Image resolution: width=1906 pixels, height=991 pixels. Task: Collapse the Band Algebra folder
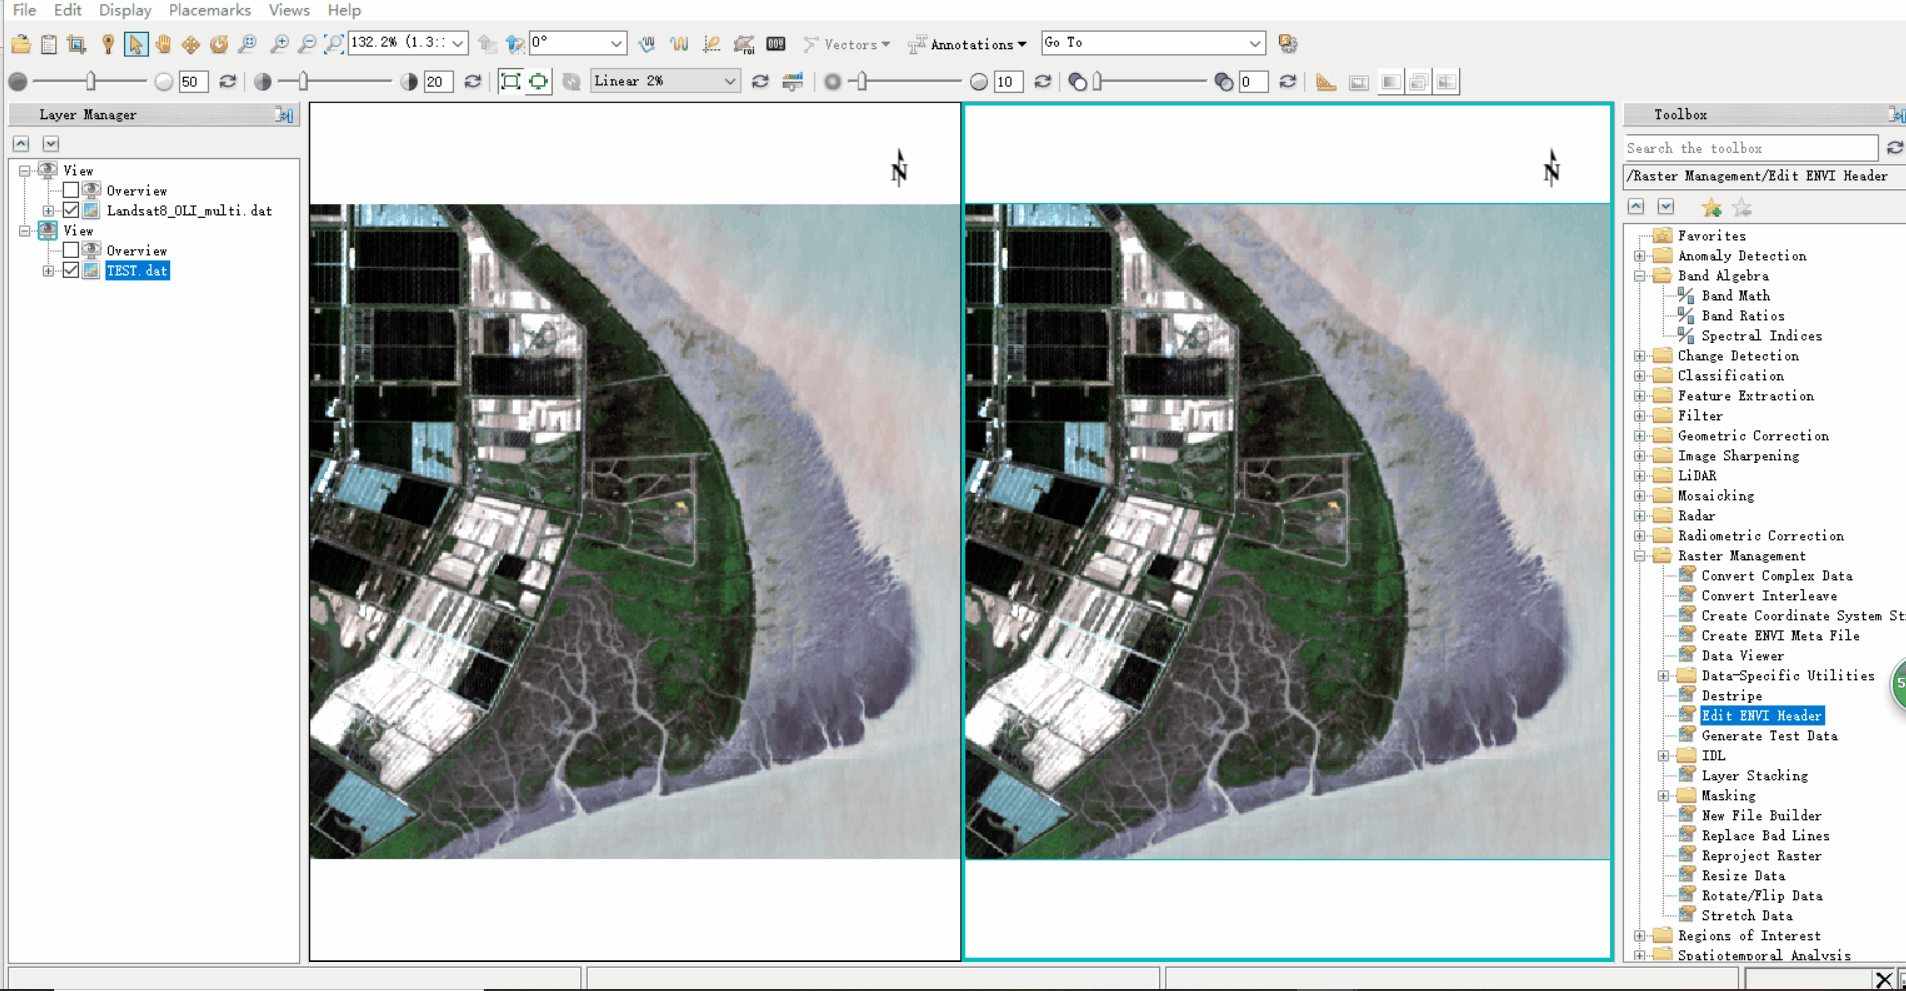coord(1640,276)
